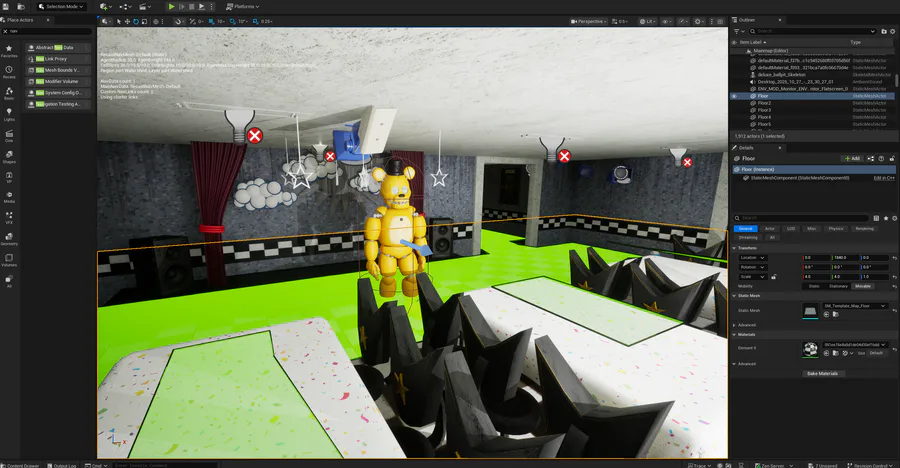Open the Outliner filter dropdown
Viewport: 900px width, 468px height.
click(x=738, y=31)
